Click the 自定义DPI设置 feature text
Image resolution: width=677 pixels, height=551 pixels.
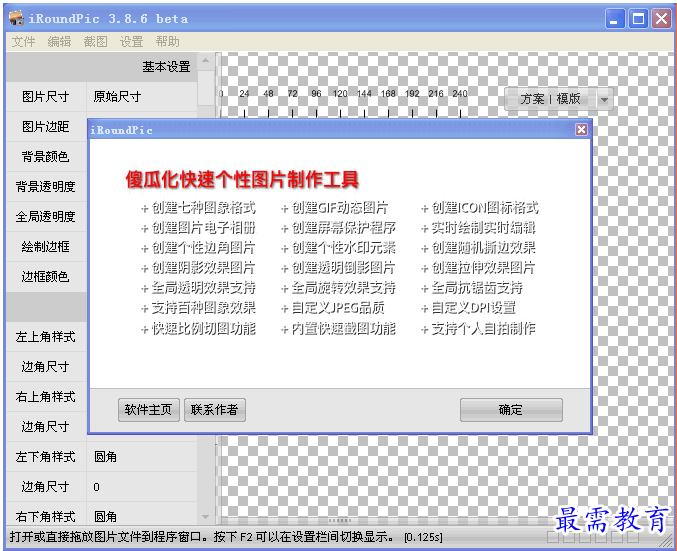[469, 308]
